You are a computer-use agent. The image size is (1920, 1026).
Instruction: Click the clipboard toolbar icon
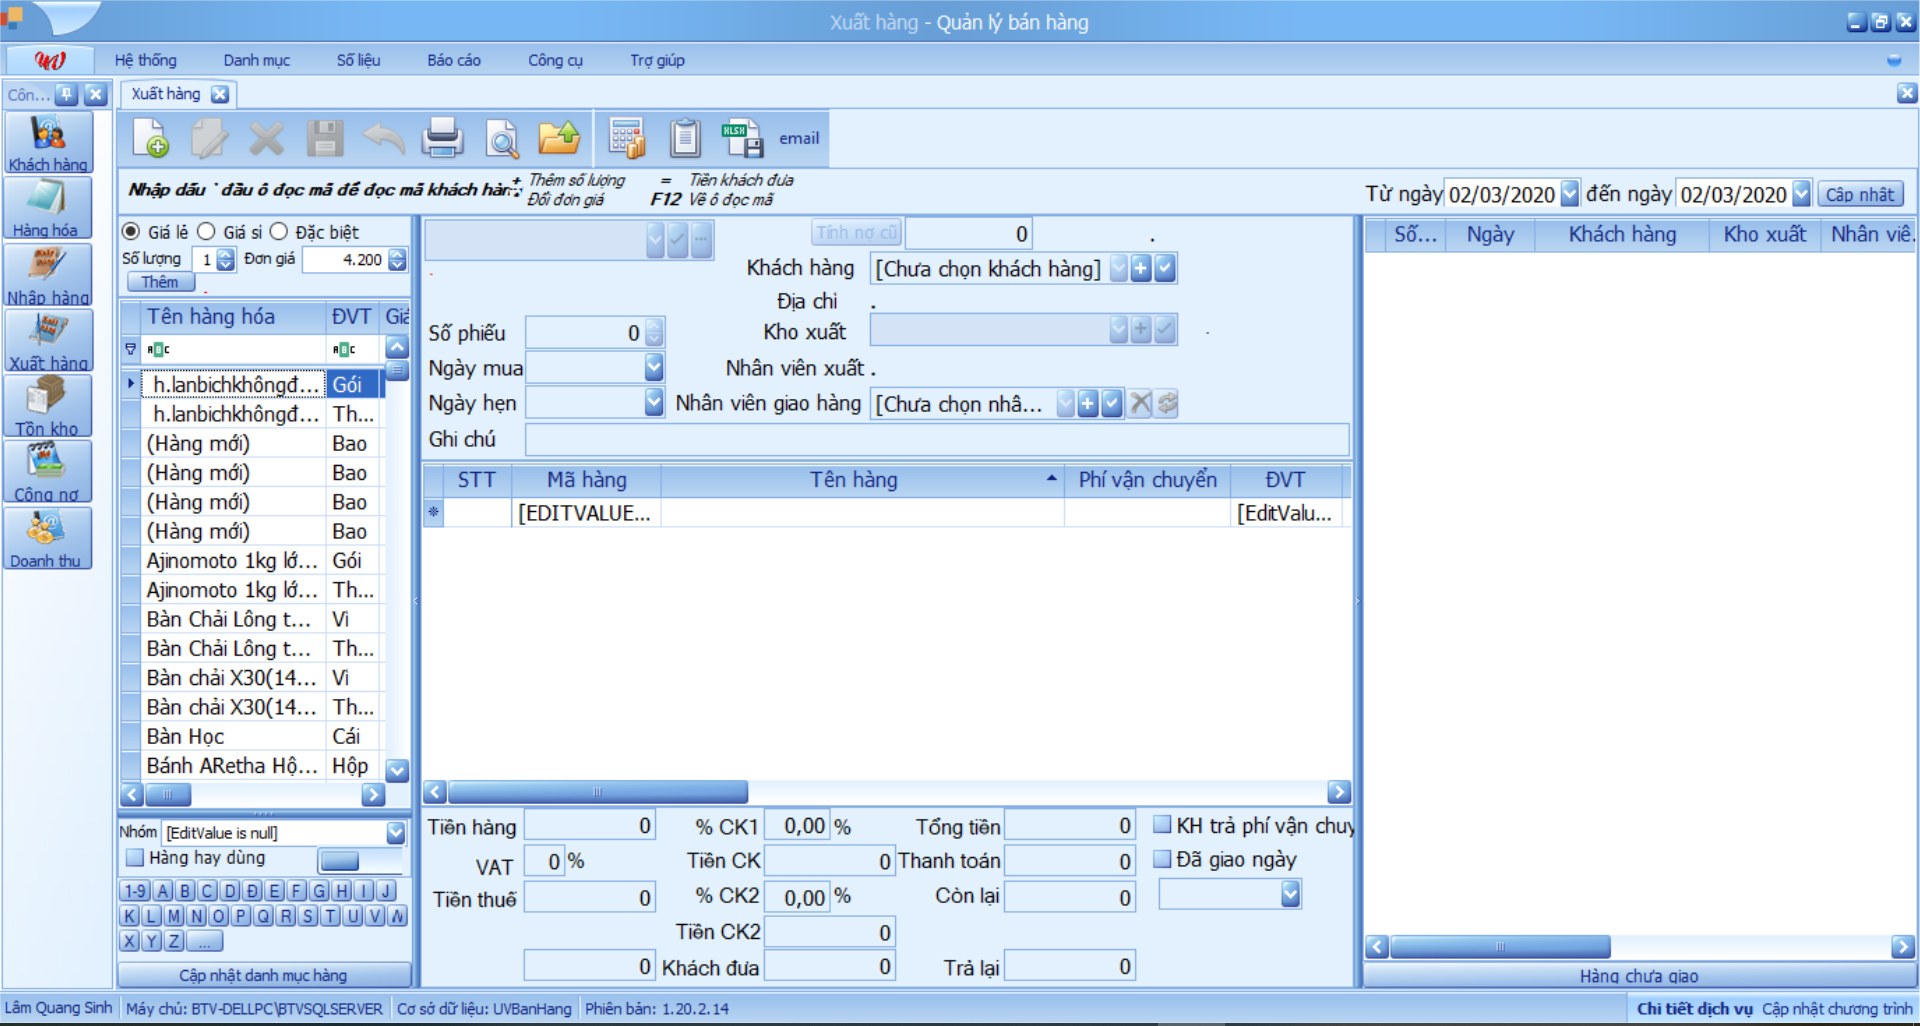pos(685,138)
